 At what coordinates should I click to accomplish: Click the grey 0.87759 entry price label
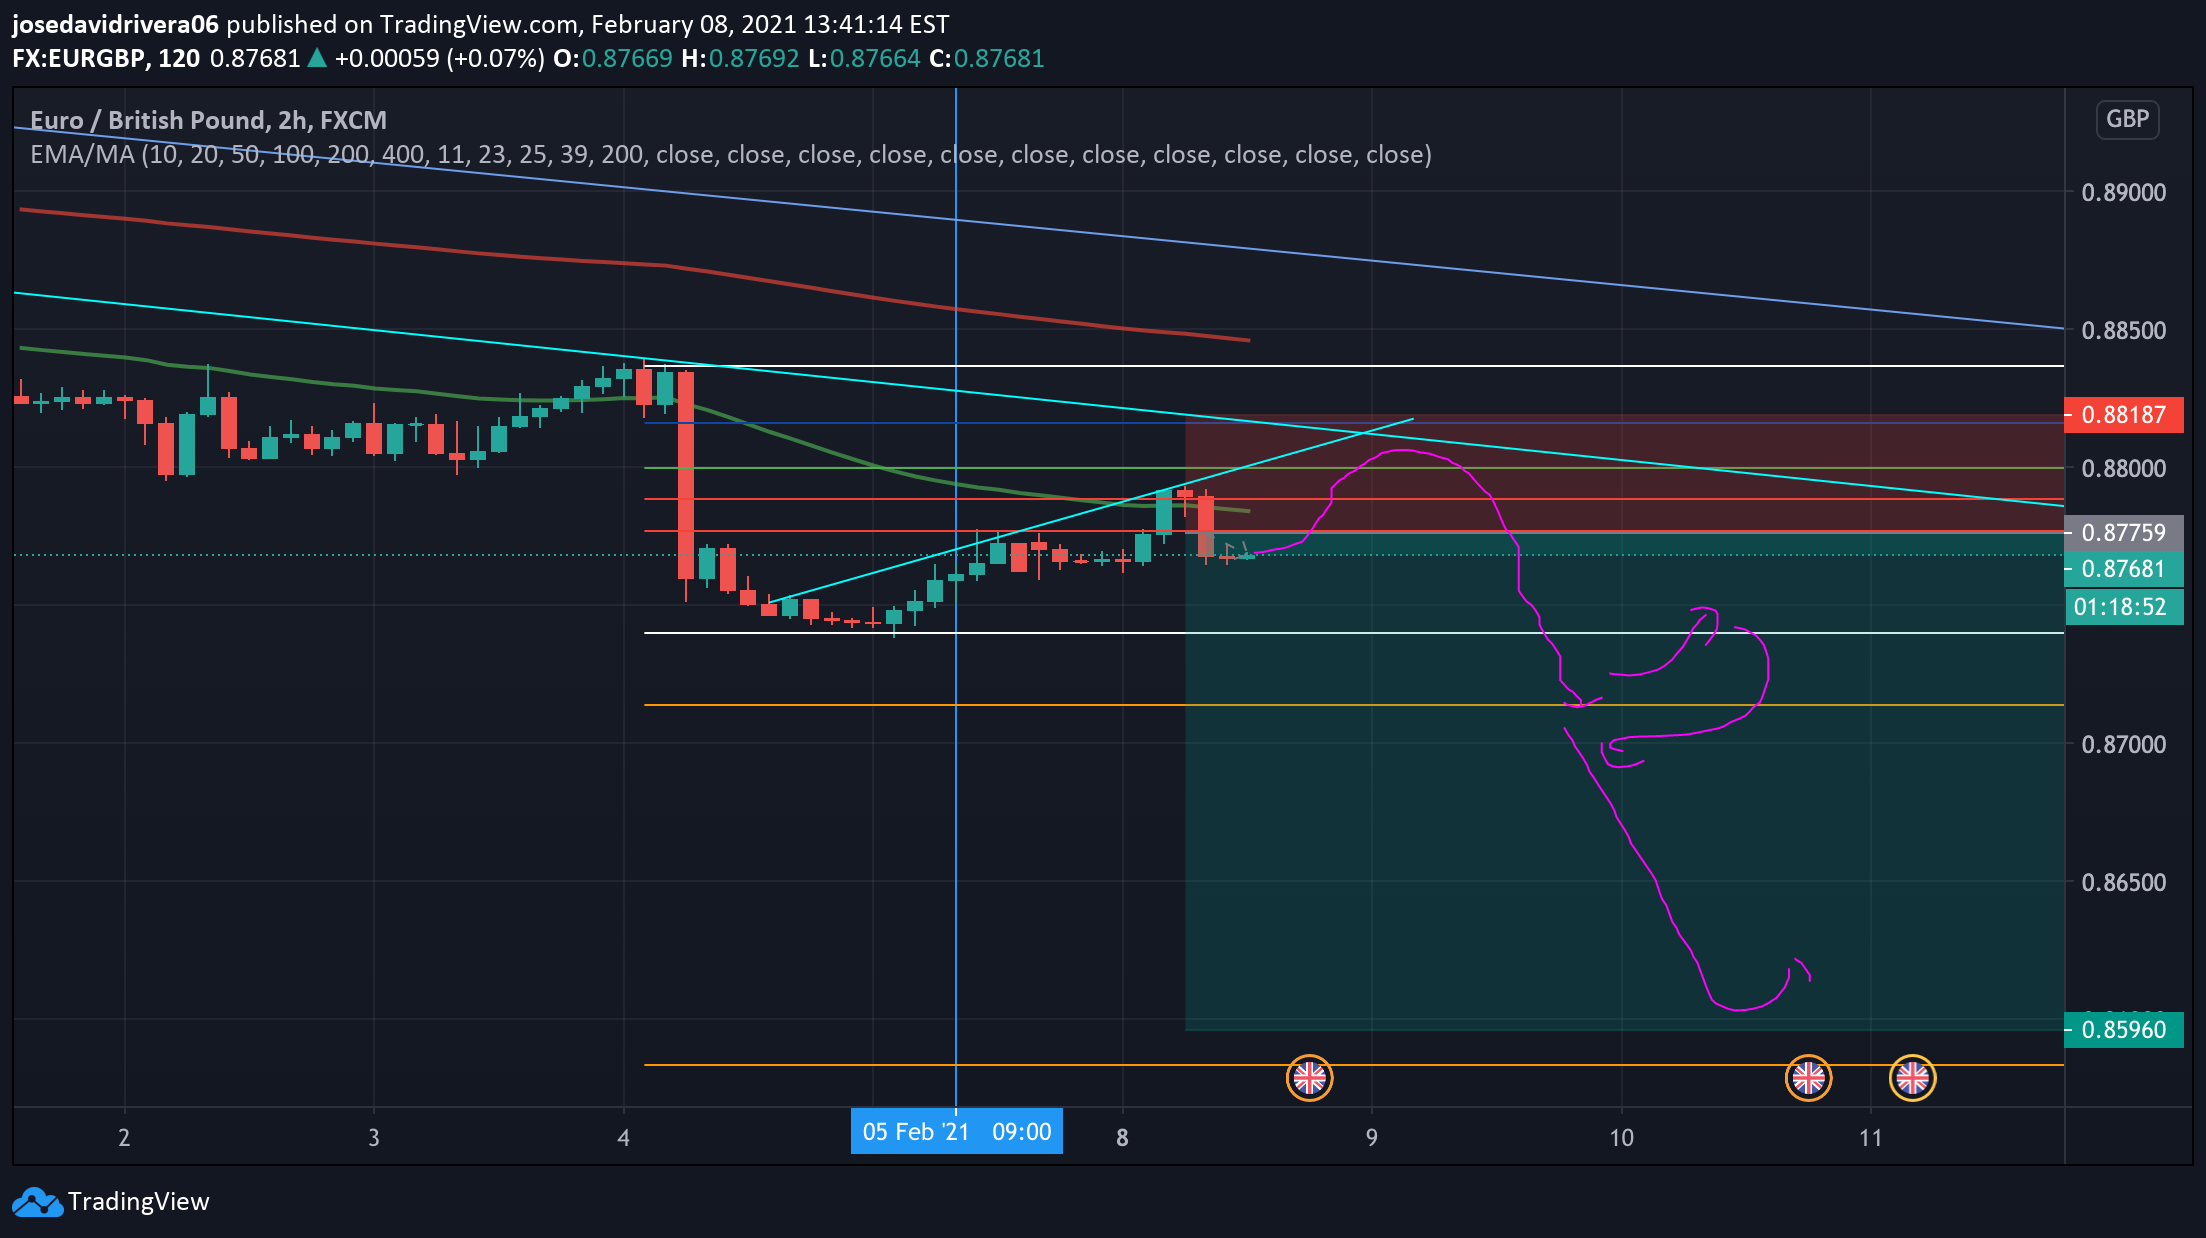[x=2123, y=532]
